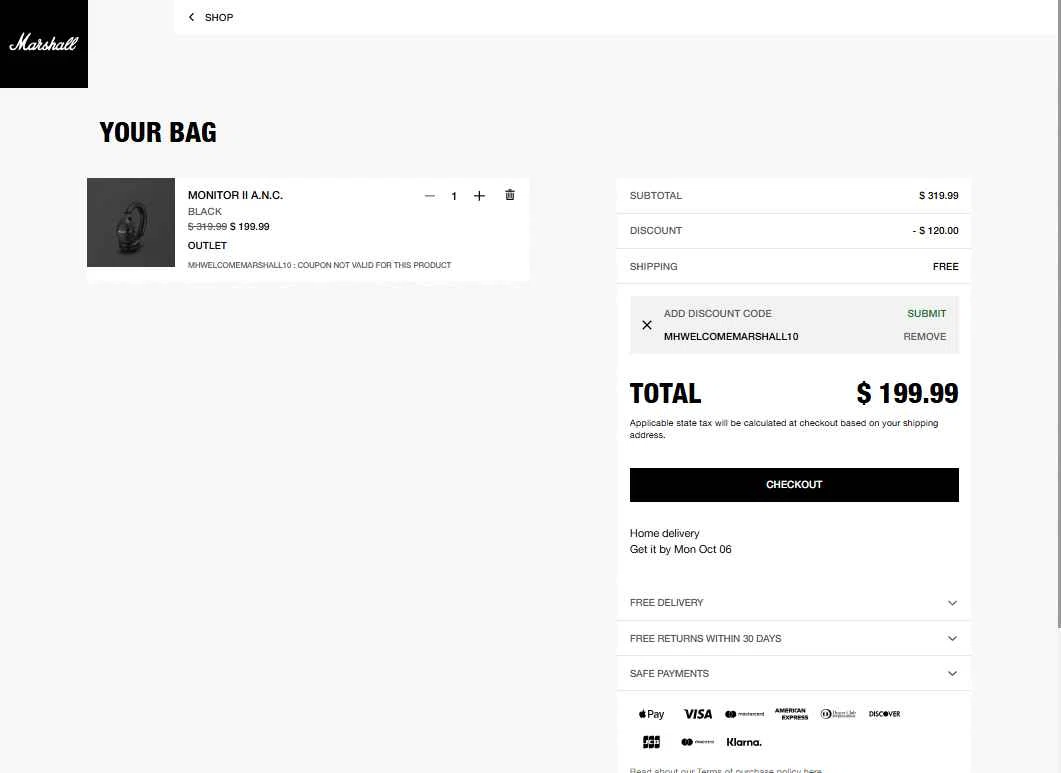
Task: Click the ADD DISCOUNT CODE field
Action: [x=717, y=313]
